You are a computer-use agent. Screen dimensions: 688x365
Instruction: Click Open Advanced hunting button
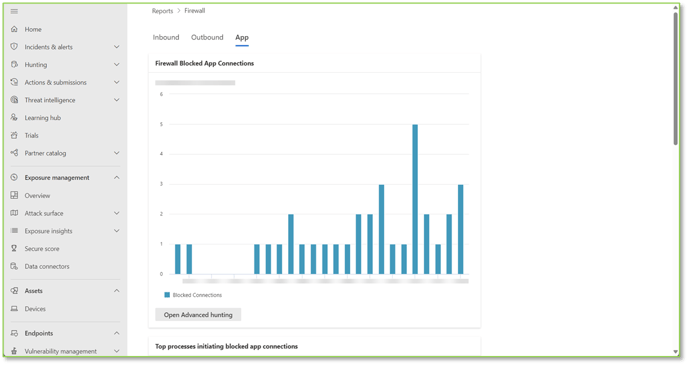198,315
